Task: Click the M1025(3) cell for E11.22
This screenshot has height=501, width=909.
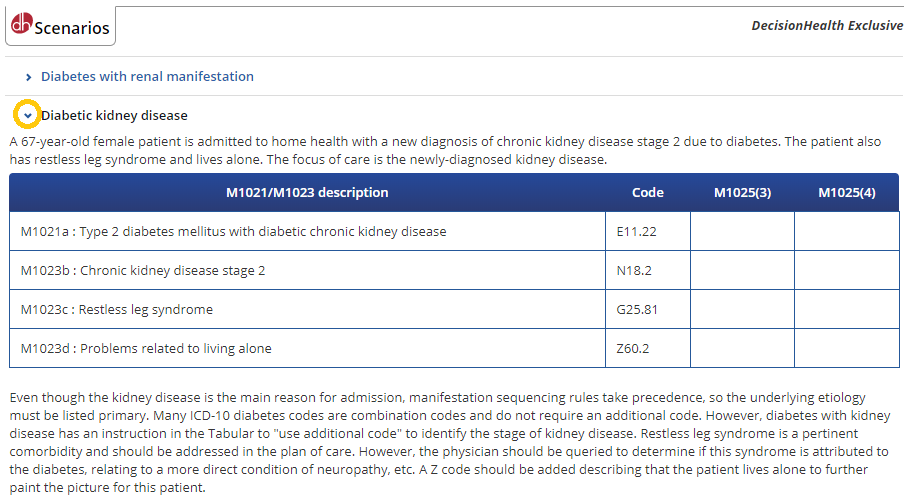Action: click(742, 232)
